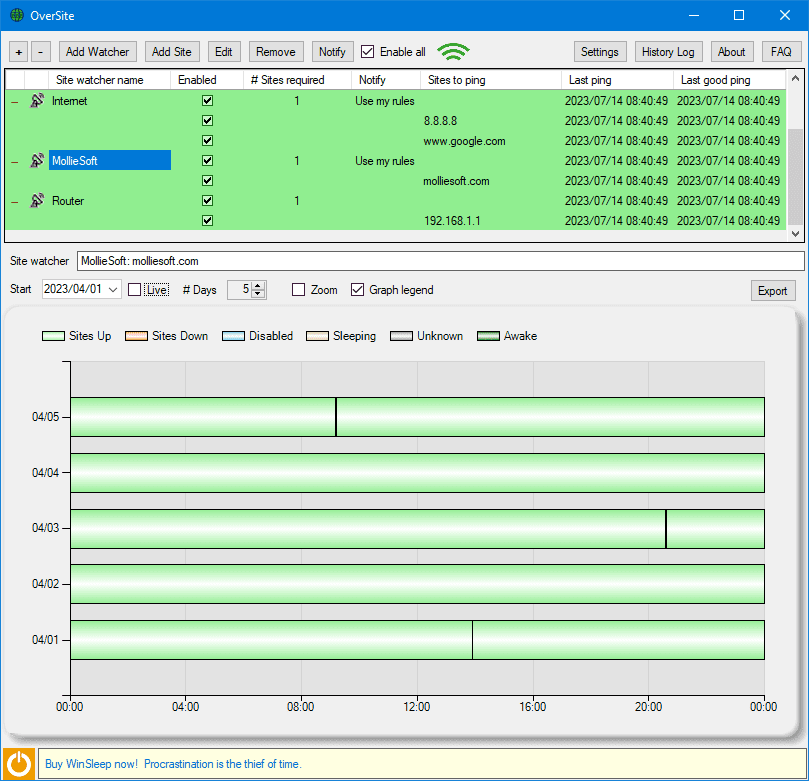
Task: Sort by Site watcher name column
Action: [109, 80]
